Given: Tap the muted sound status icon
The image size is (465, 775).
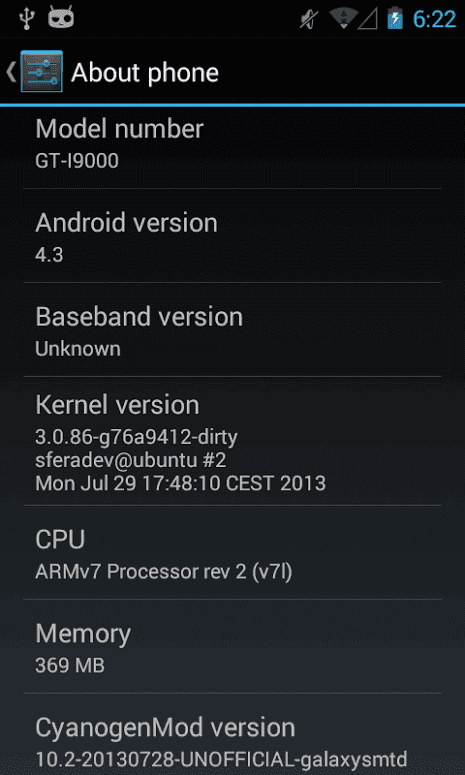Looking at the screenshot, I should (x=310, y=19).
